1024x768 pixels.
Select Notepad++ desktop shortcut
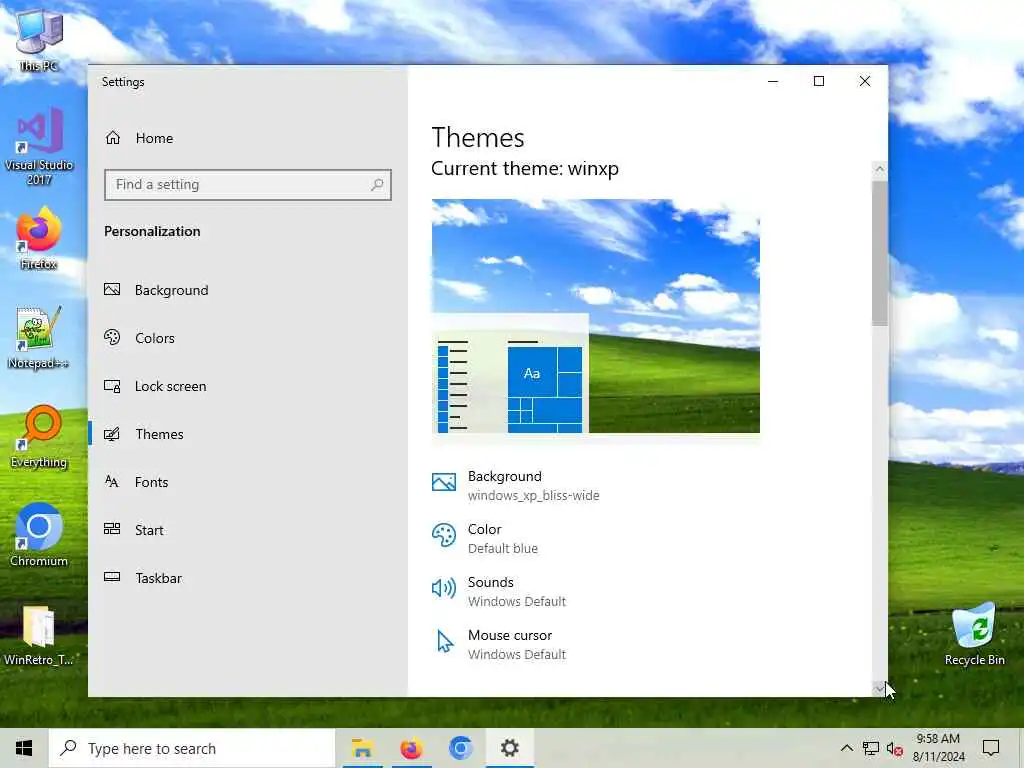point(39,338)
